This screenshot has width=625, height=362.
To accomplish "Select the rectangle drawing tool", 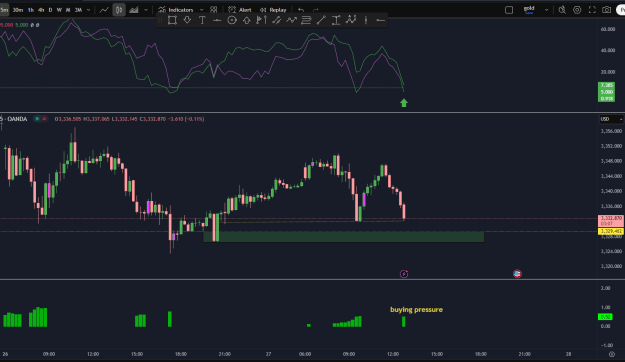I will click(x=172, y=20).
